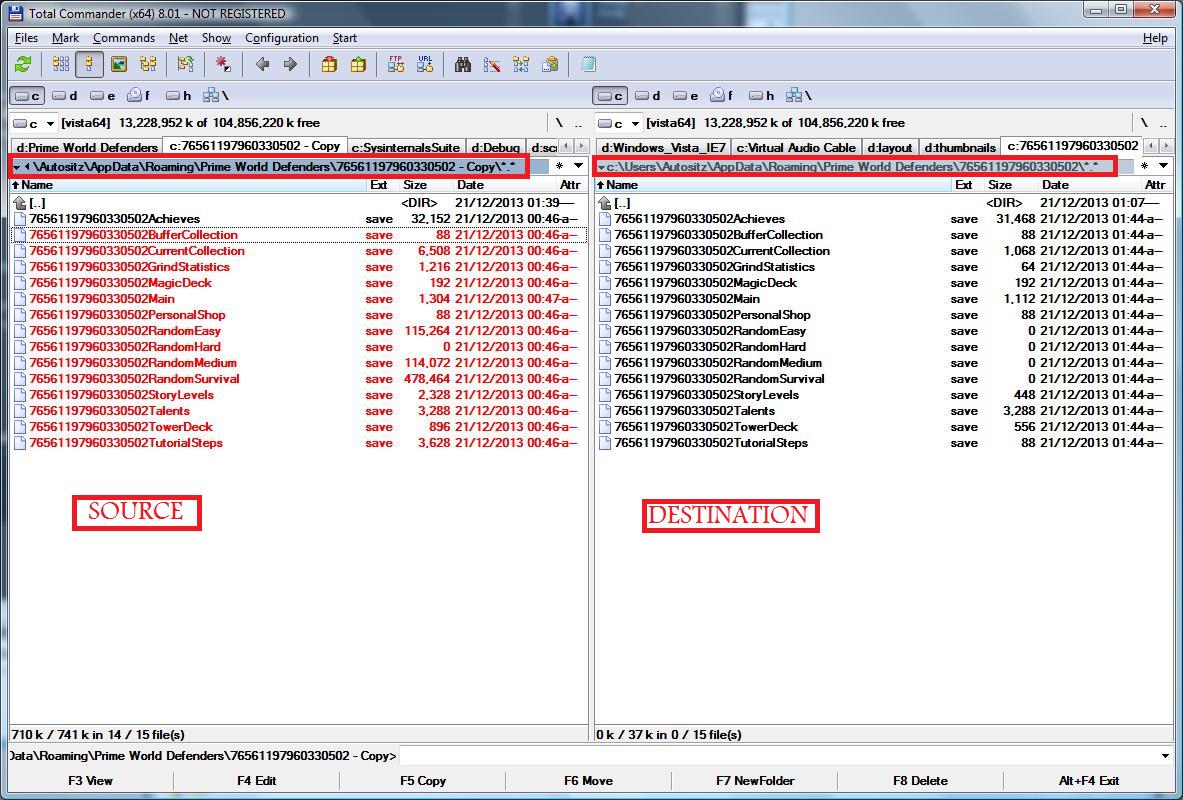Switch to c:SysinternalsSuite tab
Viewport: 1183px width, 800px height.
(x=406, y=147)
